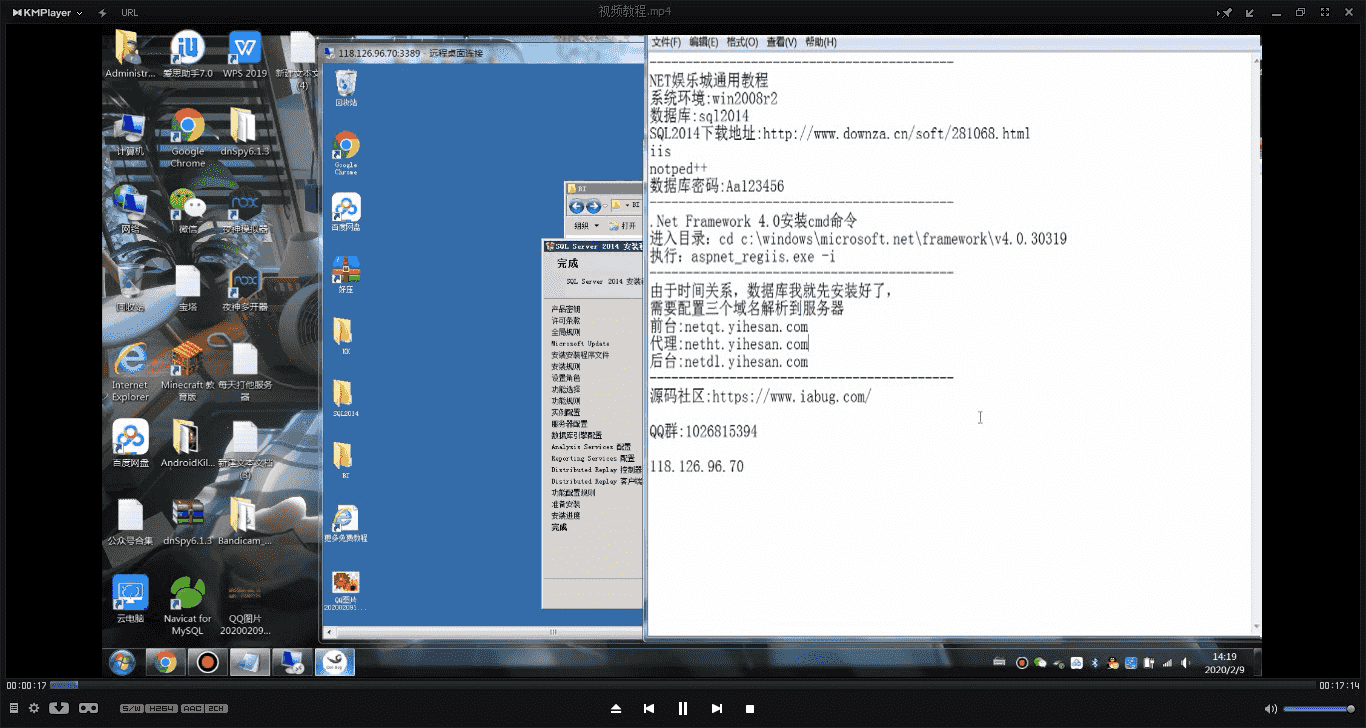Open the KMPlayer main menu dropdown

pyautogui.click(x=48, y=12)
